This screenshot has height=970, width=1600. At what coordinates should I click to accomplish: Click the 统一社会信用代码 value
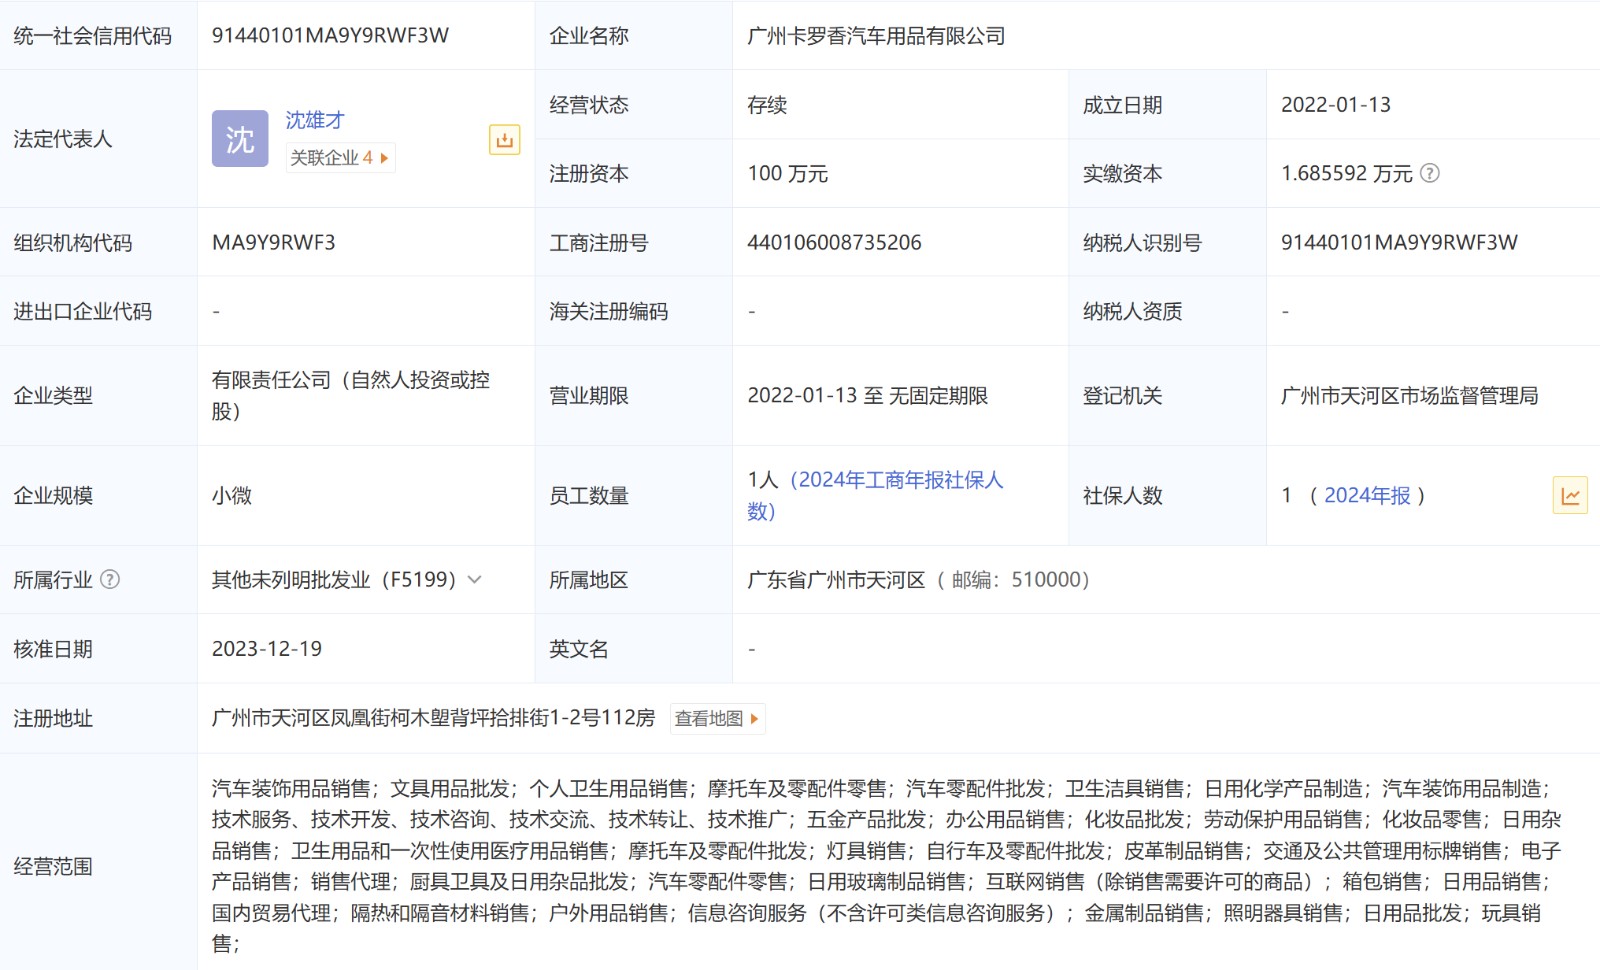[330, 36]
